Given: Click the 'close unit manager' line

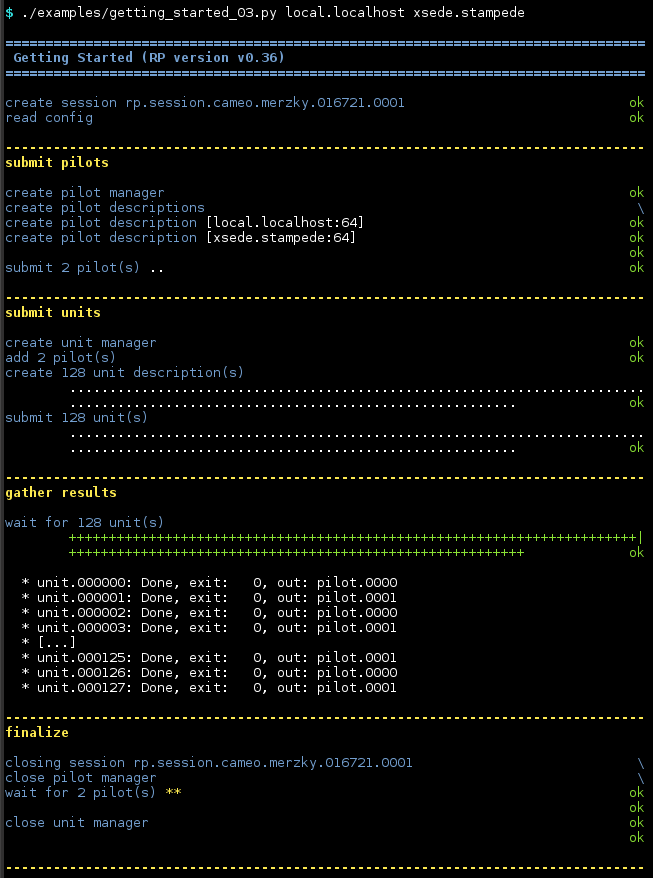Looking at the screenshot, I should pos(77,823).
